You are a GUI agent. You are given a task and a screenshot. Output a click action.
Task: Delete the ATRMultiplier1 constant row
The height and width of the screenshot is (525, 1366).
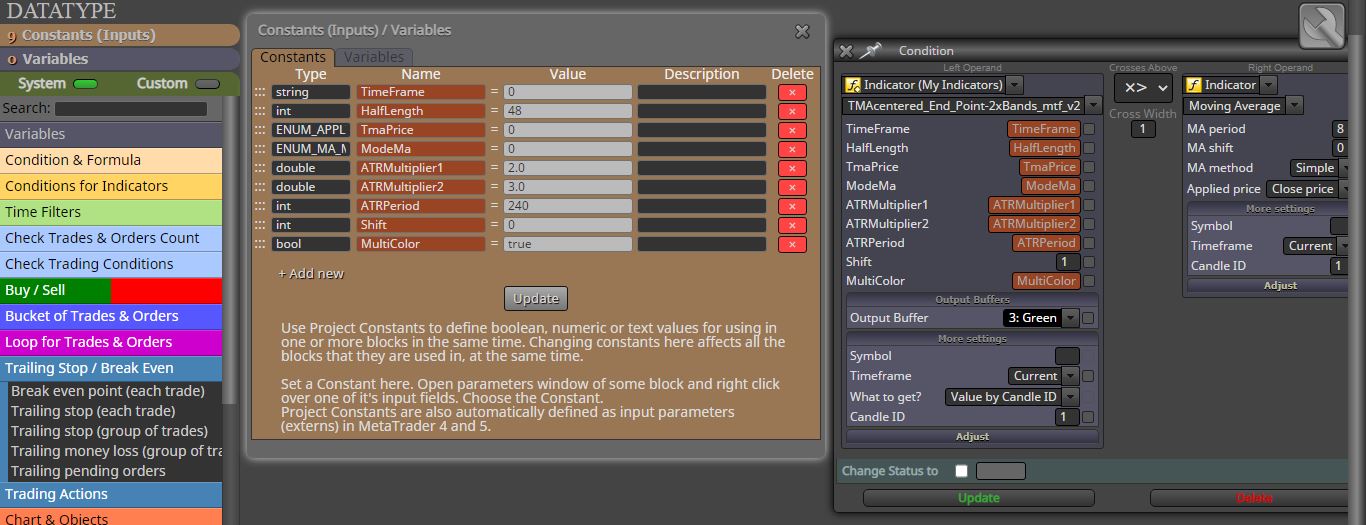click(792, 168)
